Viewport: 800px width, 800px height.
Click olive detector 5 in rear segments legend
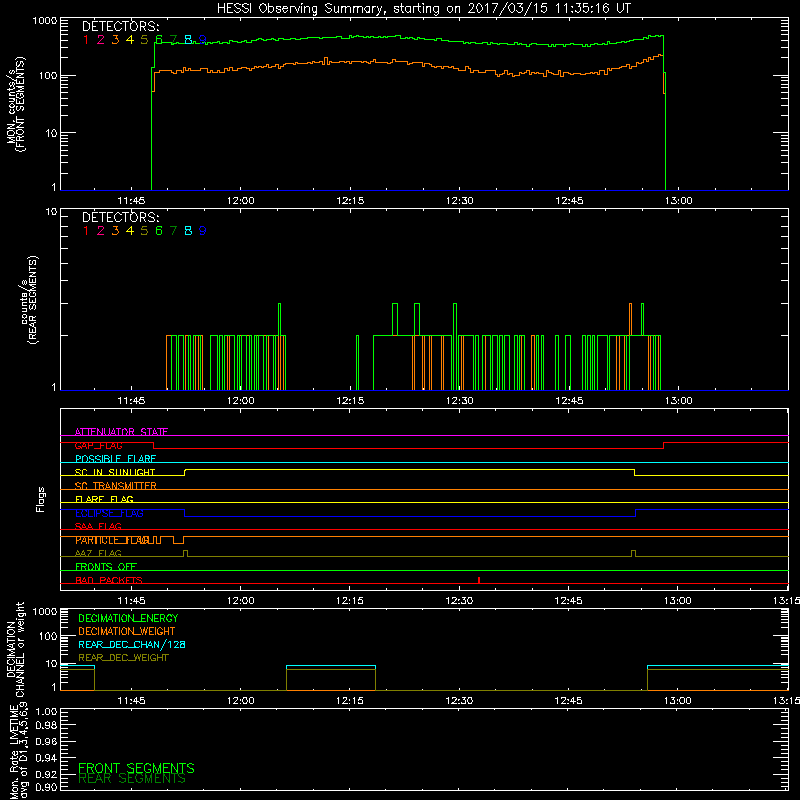click(x=144, y=231)
